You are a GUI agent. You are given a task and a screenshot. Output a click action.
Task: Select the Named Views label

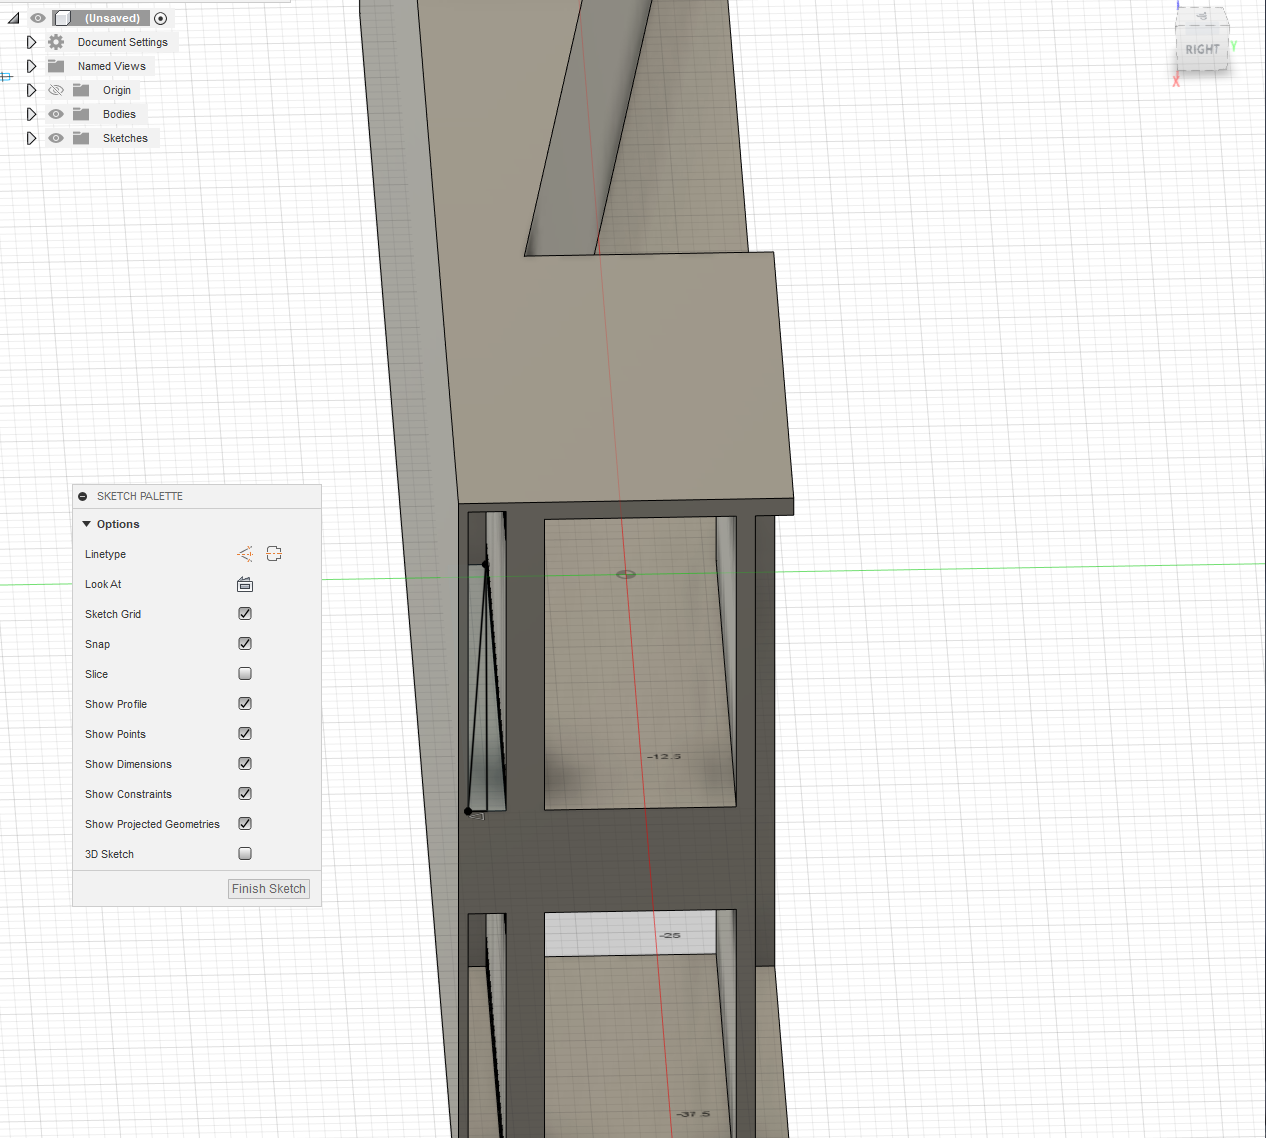[x=112, y=66]
